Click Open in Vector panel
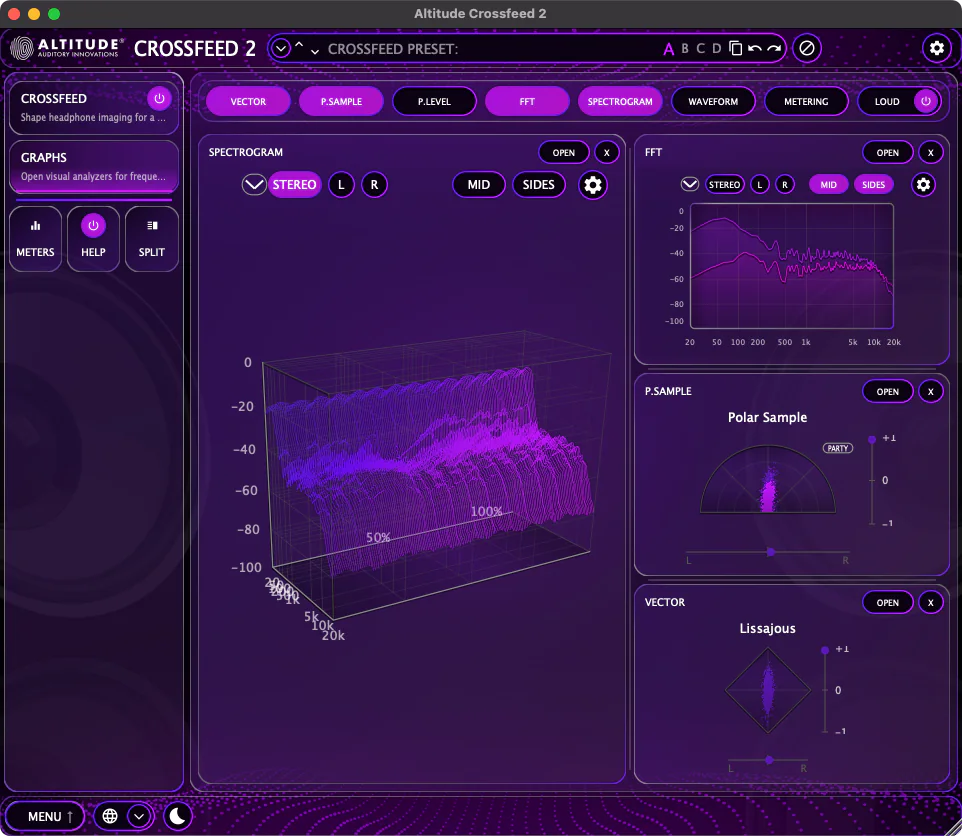 [888, 602]
